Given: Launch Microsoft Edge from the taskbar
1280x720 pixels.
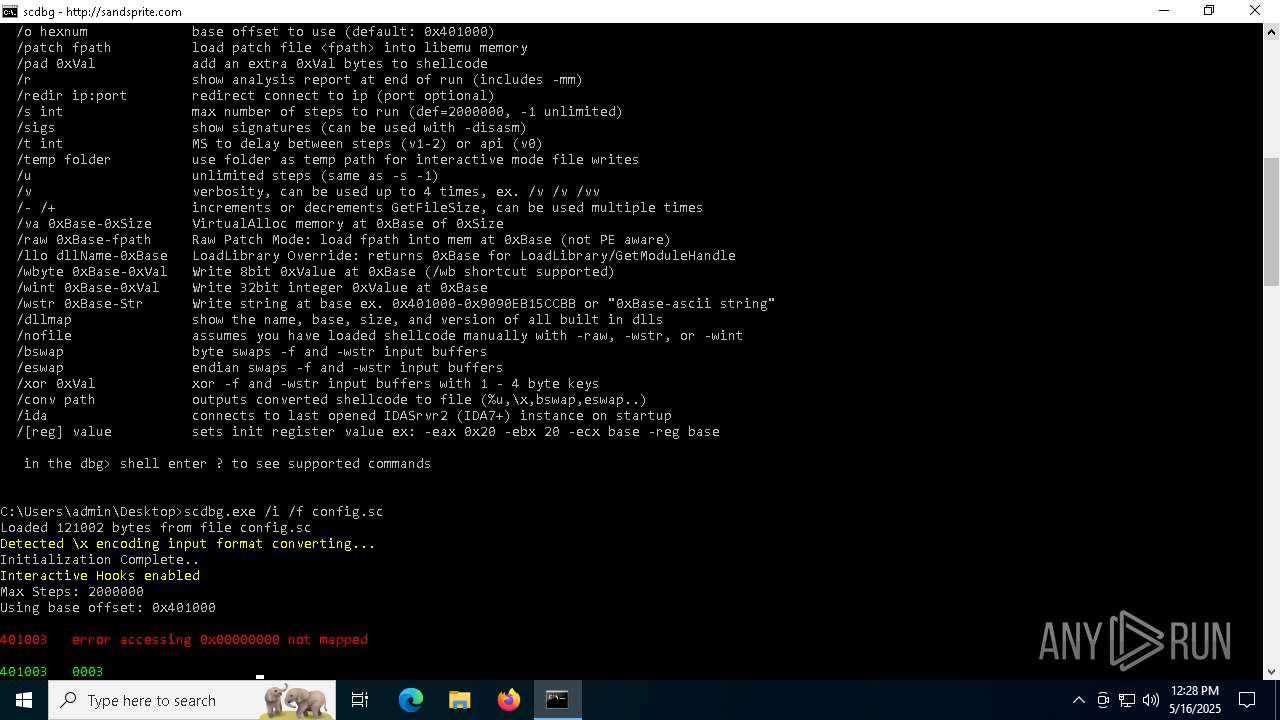Looking at the screenshot, I should (411, 700).
